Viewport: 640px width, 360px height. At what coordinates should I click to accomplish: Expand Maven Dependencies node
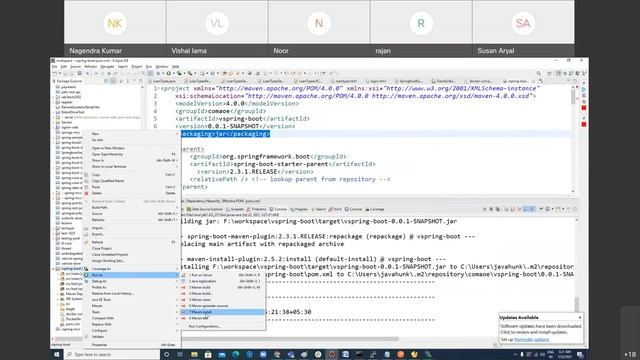(x=58, y=294)
